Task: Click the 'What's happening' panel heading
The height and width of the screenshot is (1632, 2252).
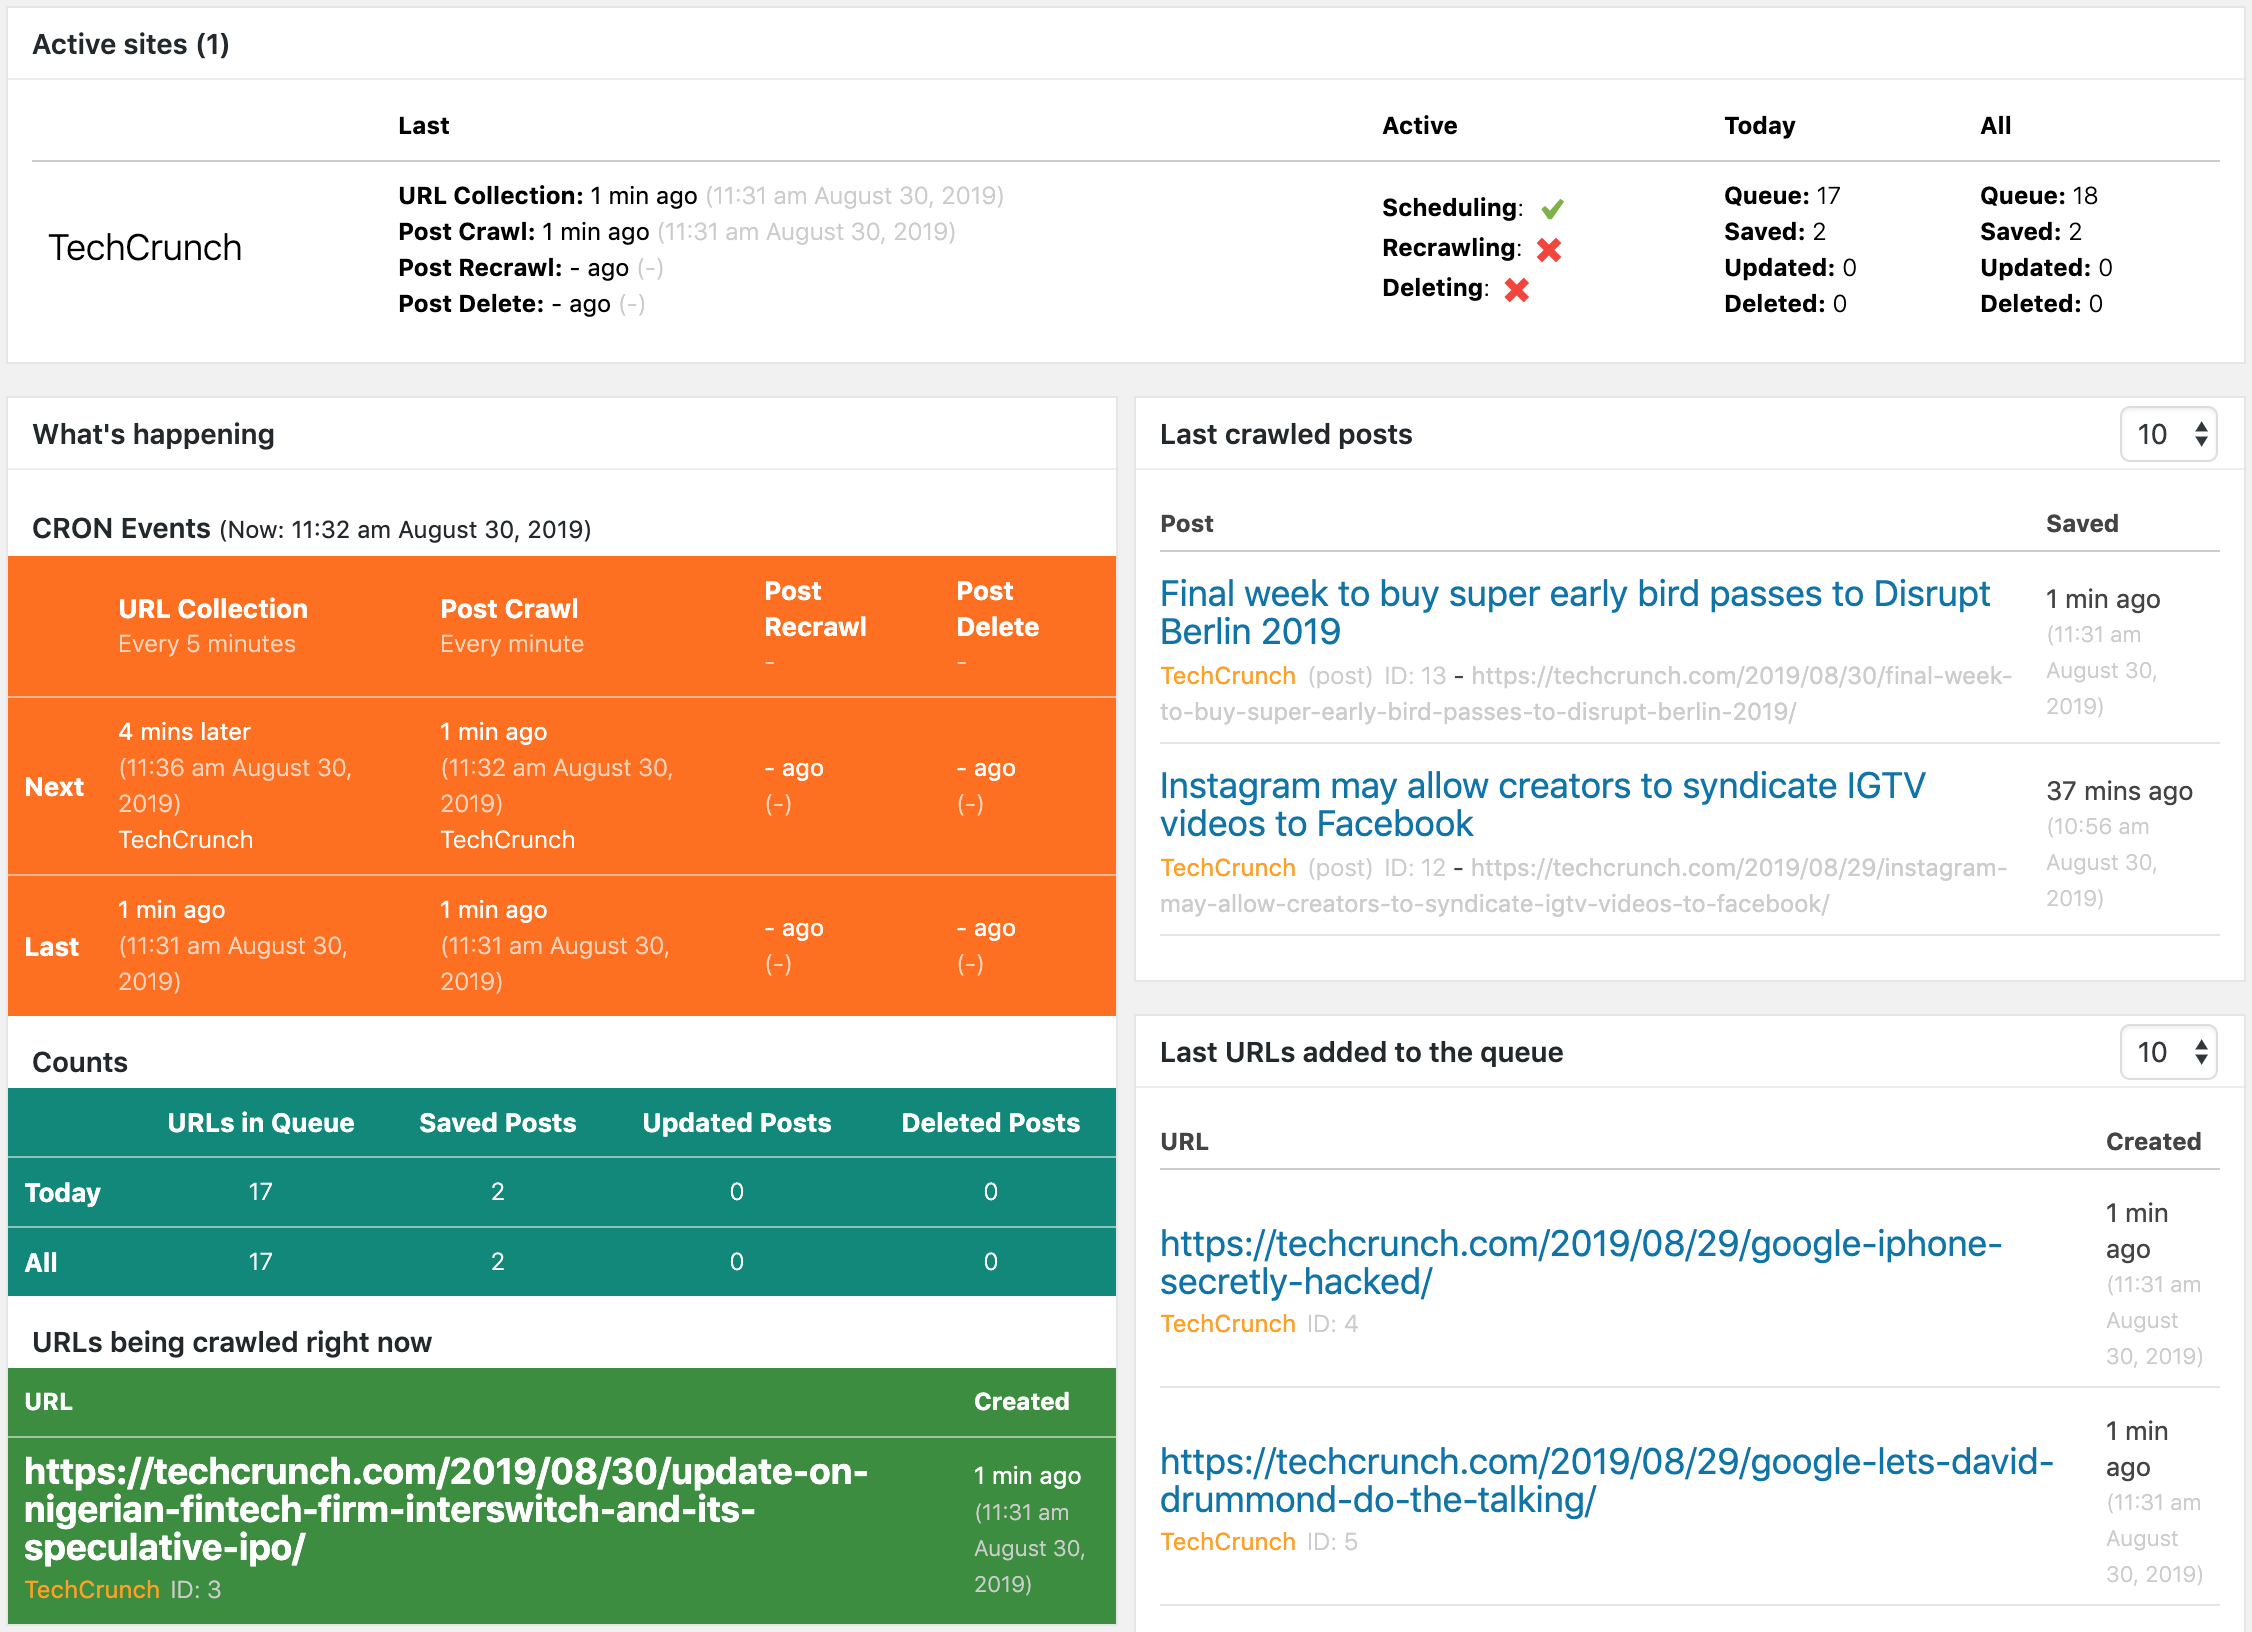Action: tap(153, 434)
